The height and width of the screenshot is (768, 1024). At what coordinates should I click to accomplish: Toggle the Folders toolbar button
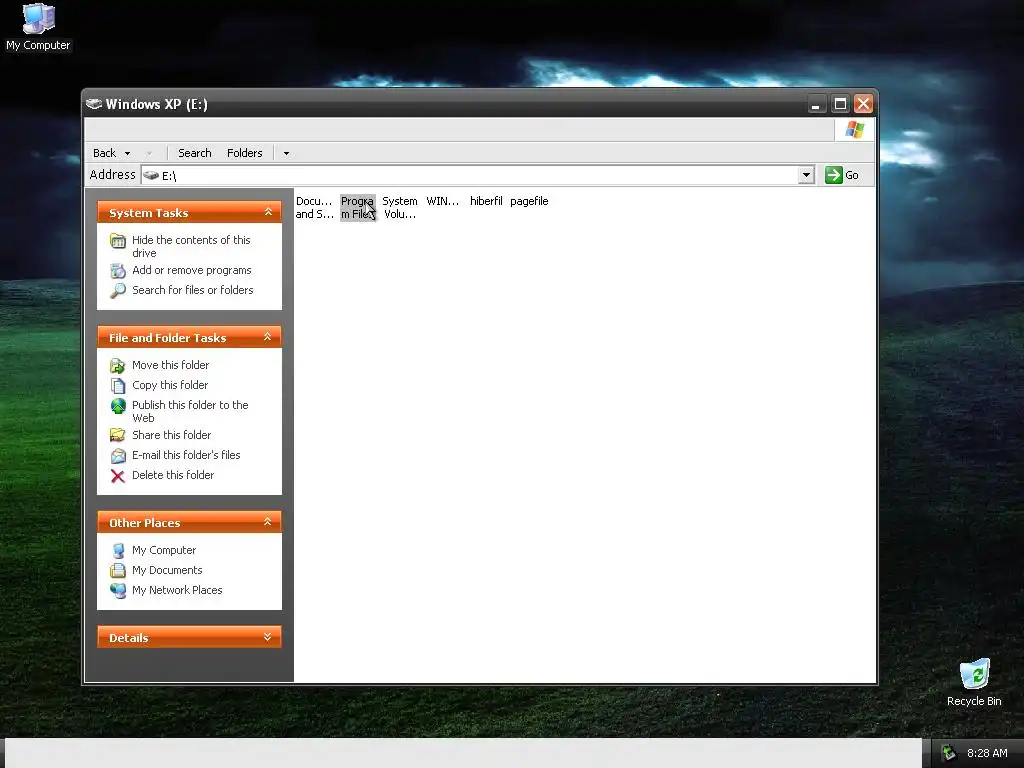click(245, 153)
